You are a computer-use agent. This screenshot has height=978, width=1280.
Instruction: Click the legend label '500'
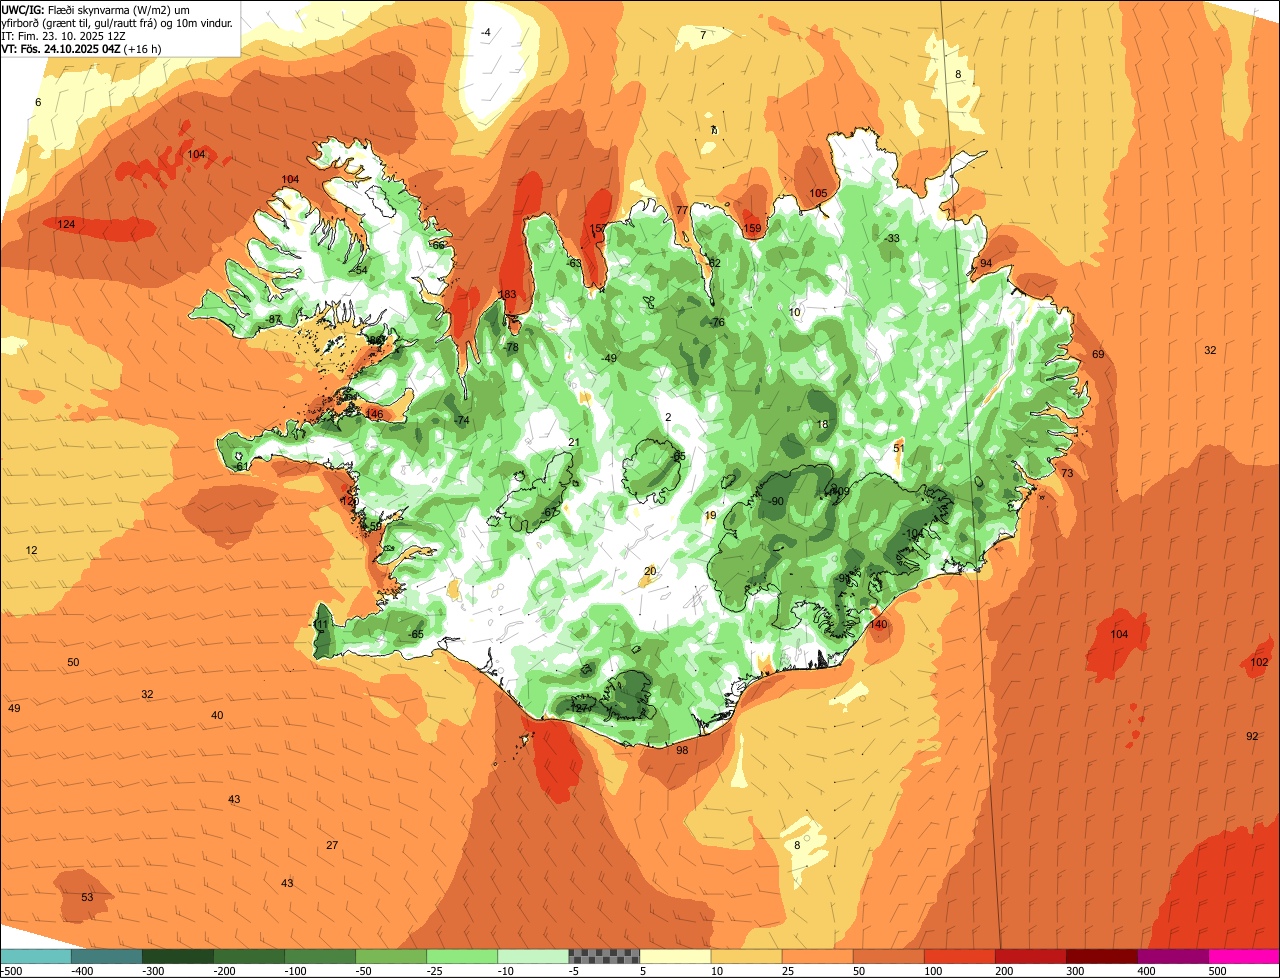pos(1217,970)
